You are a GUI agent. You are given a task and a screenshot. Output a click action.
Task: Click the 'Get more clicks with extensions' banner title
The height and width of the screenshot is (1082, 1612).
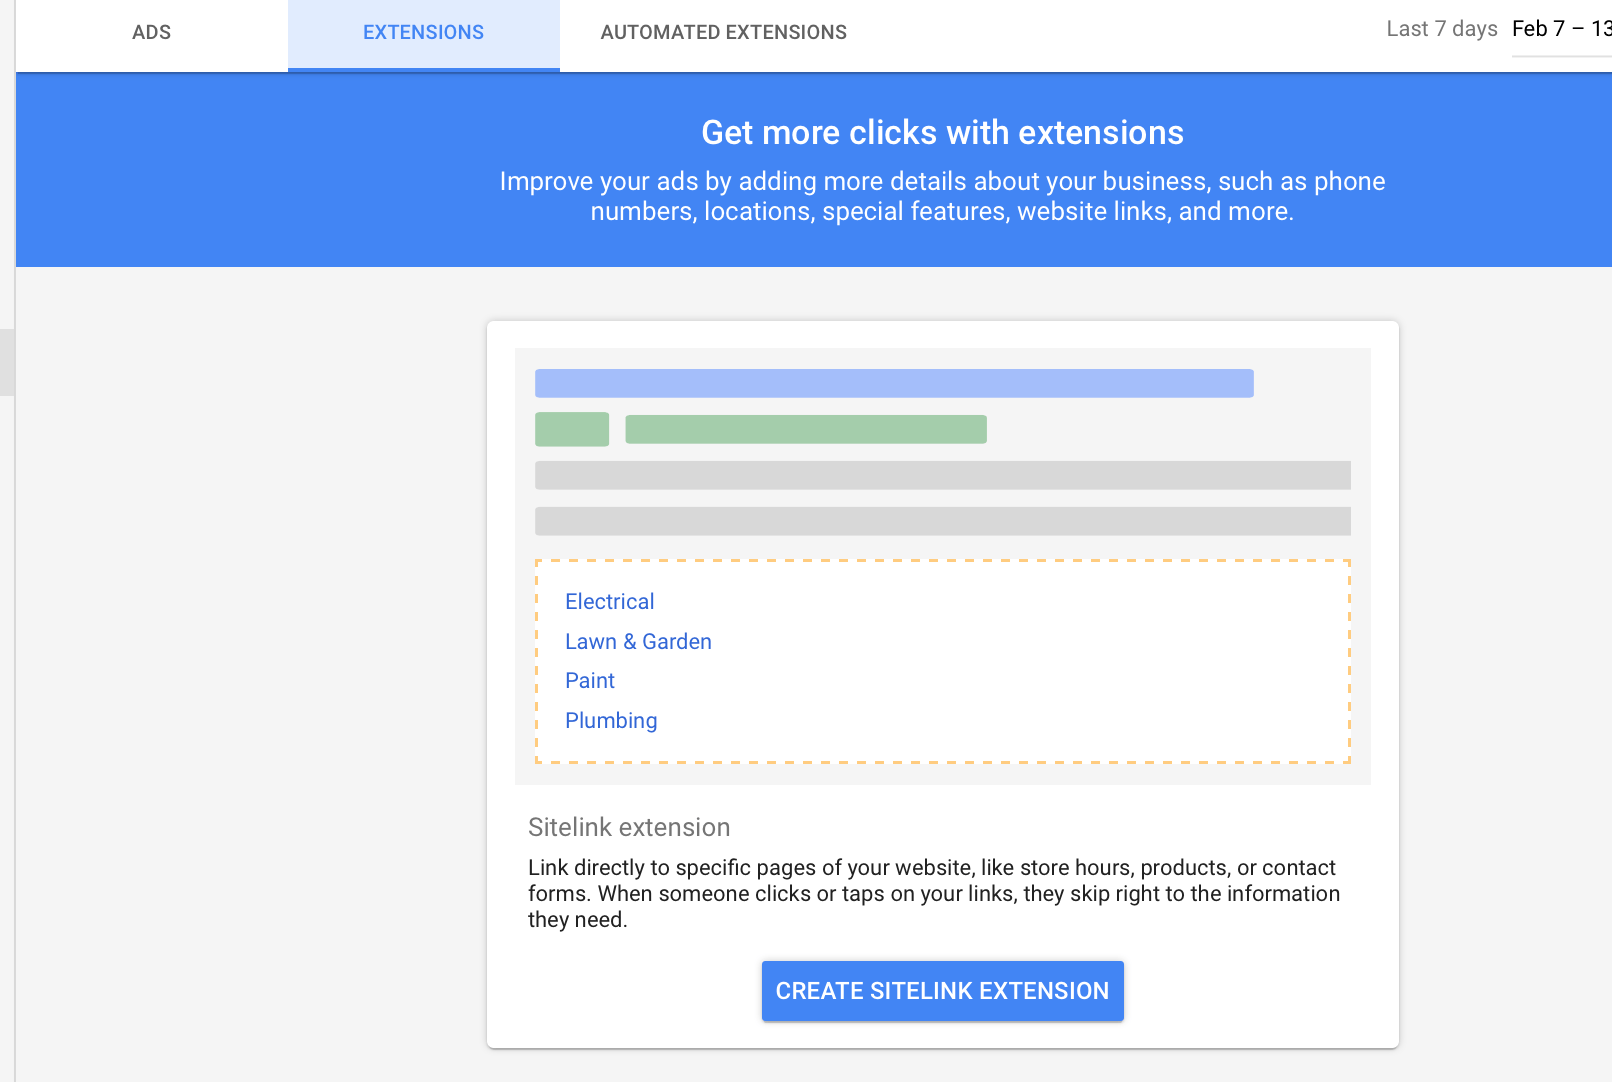pyautogui.click(x=942, y=133)
